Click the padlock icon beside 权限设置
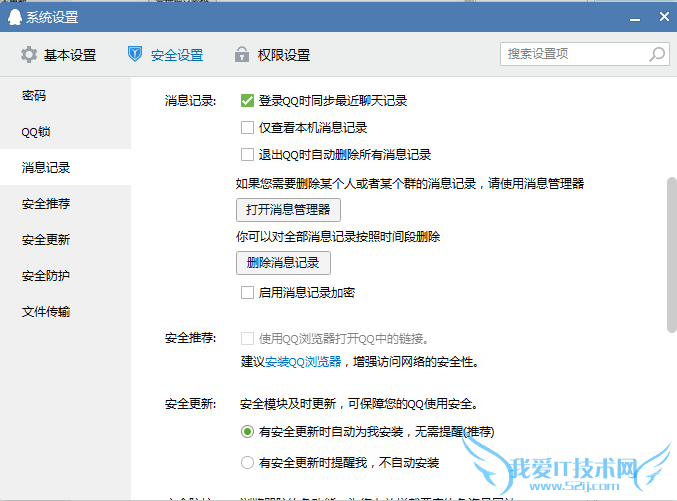Image resolution: width=677 pixels, height=501 pixels. click(x=242, y=54)
